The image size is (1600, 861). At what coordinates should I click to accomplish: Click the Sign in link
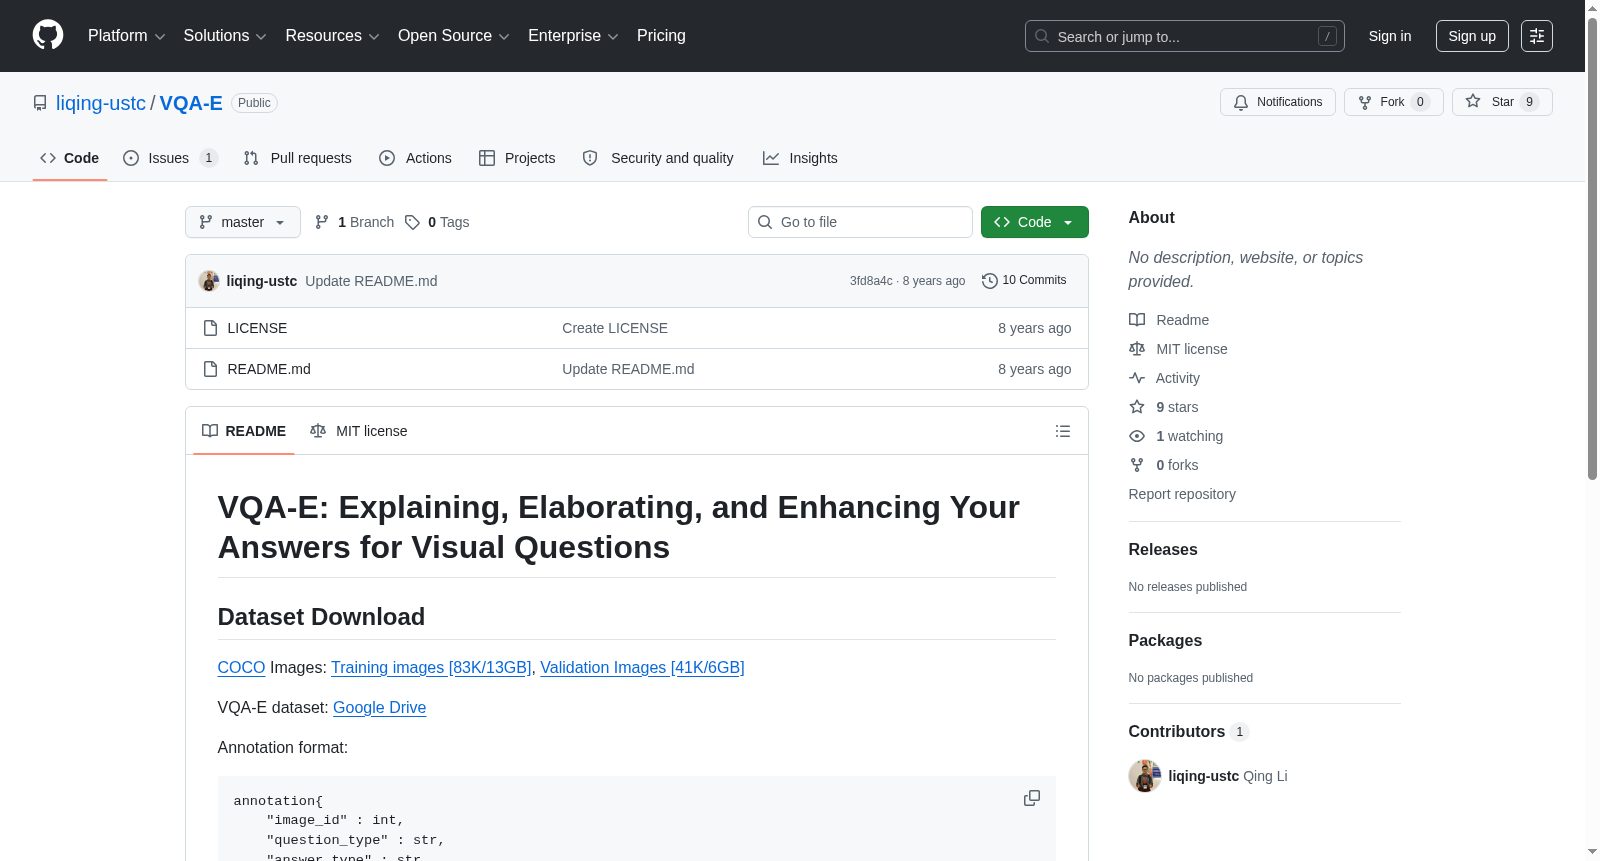[x=1390, y=36]
